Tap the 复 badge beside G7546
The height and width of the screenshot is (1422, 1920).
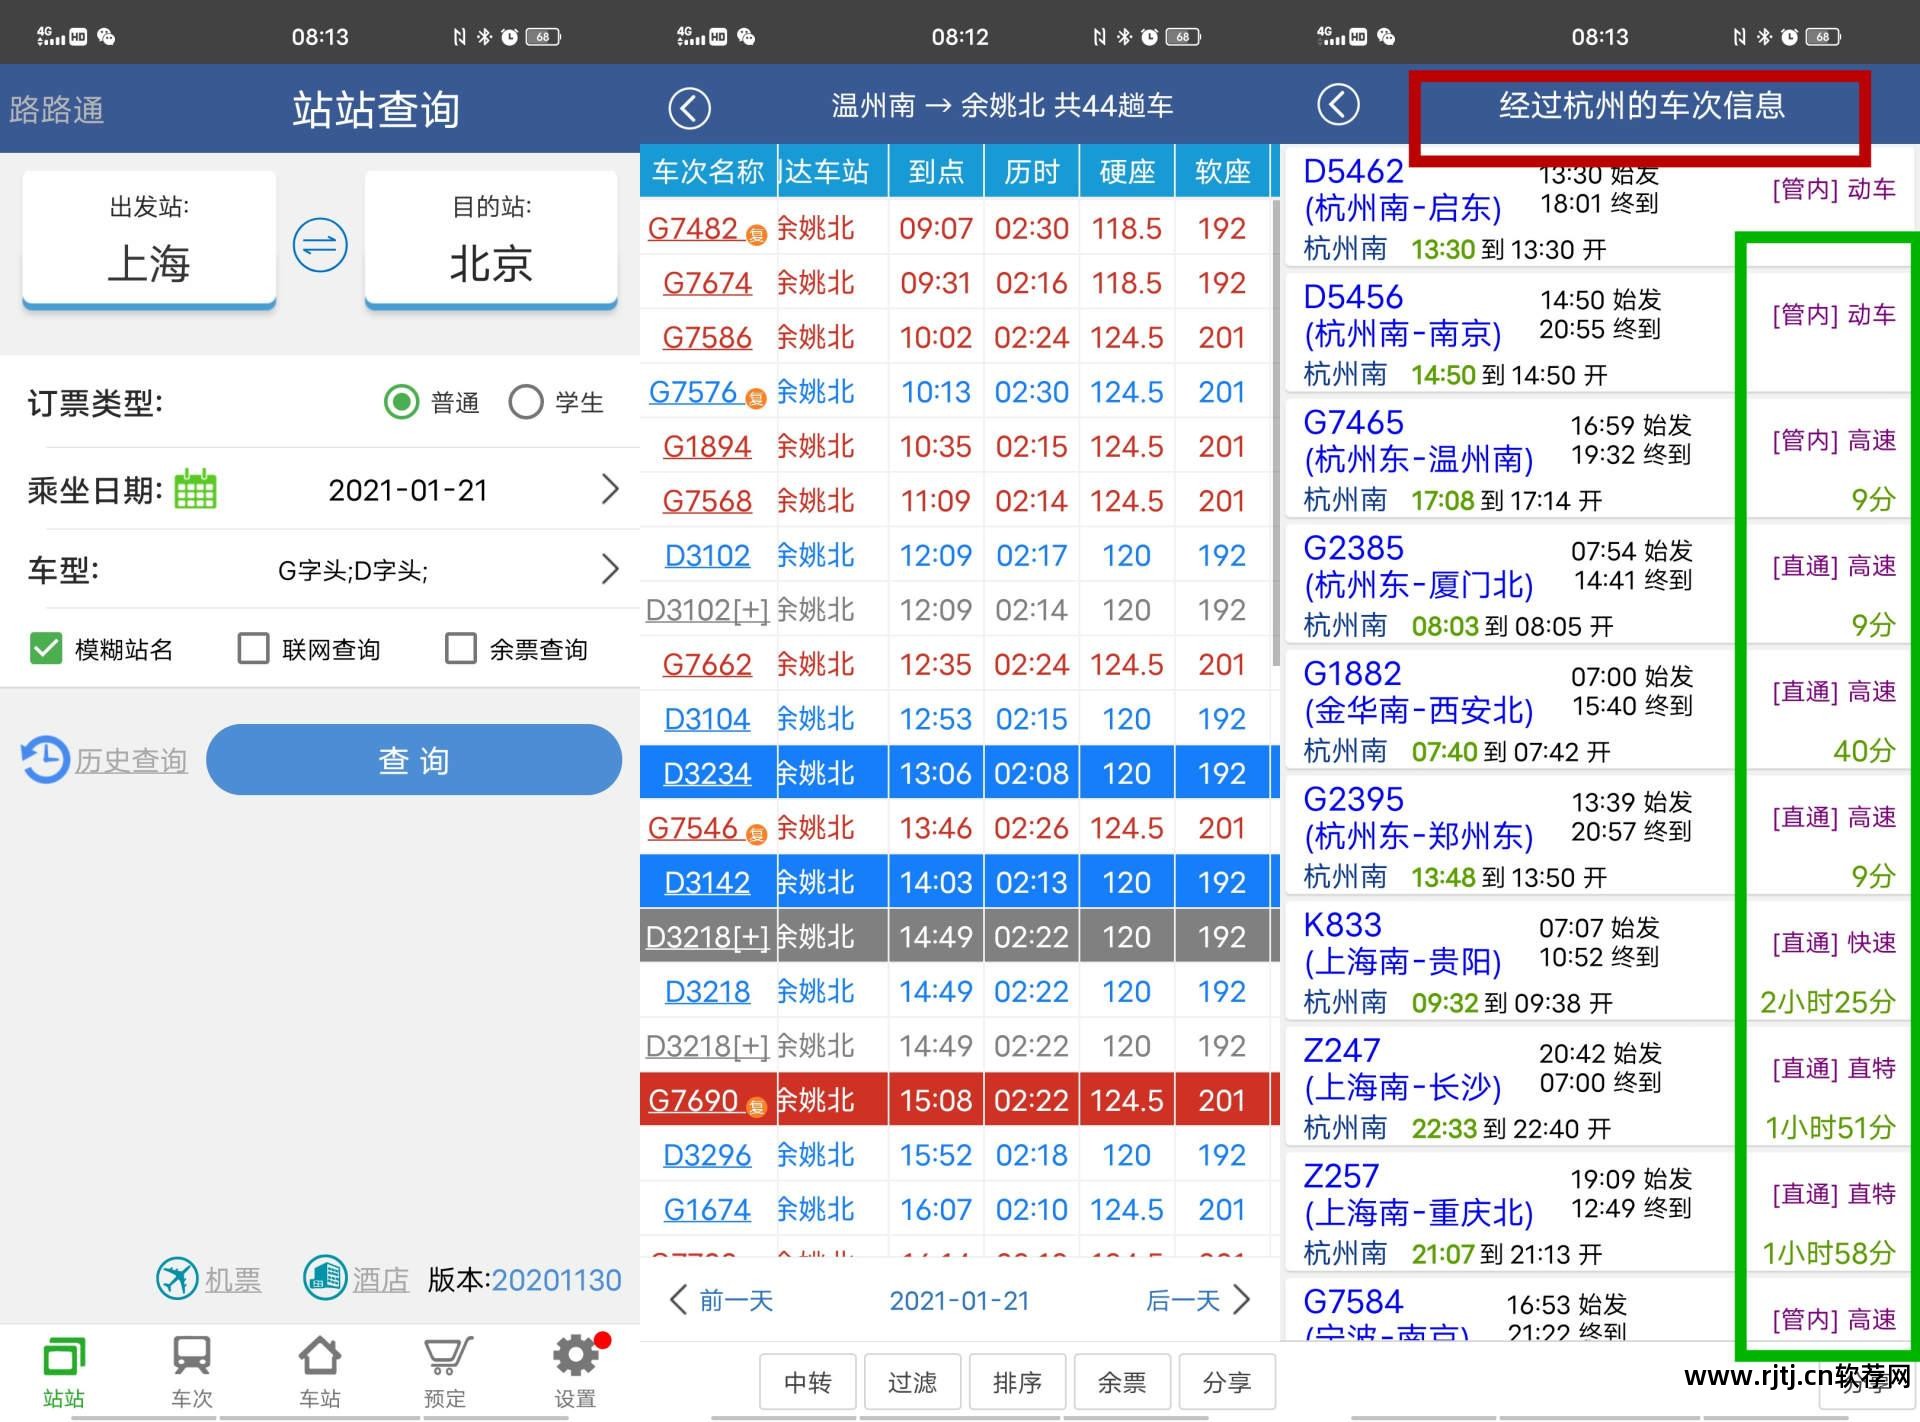coord(757,835)
